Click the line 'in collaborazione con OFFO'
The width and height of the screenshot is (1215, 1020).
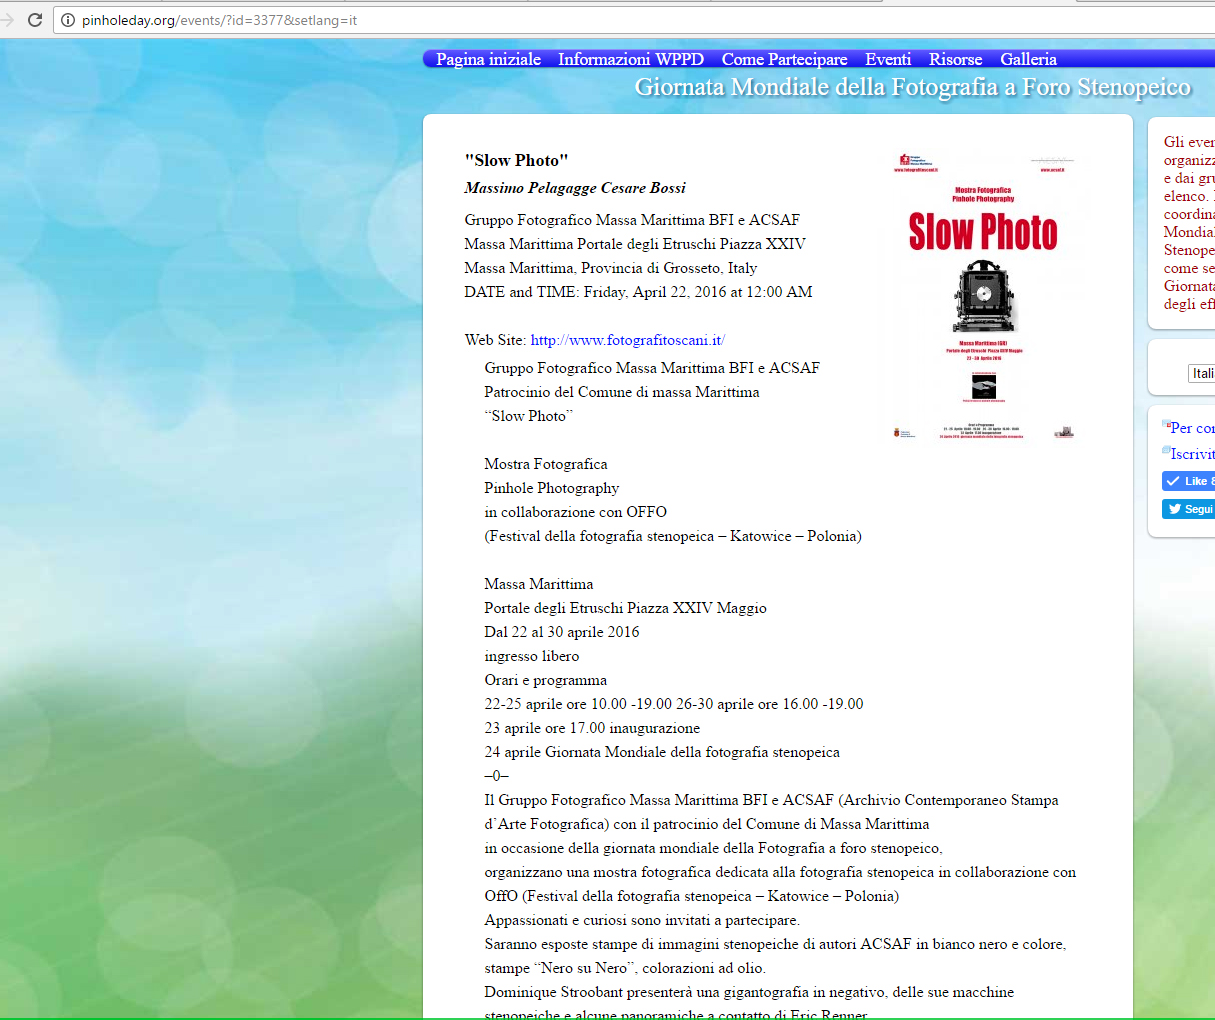575,512
